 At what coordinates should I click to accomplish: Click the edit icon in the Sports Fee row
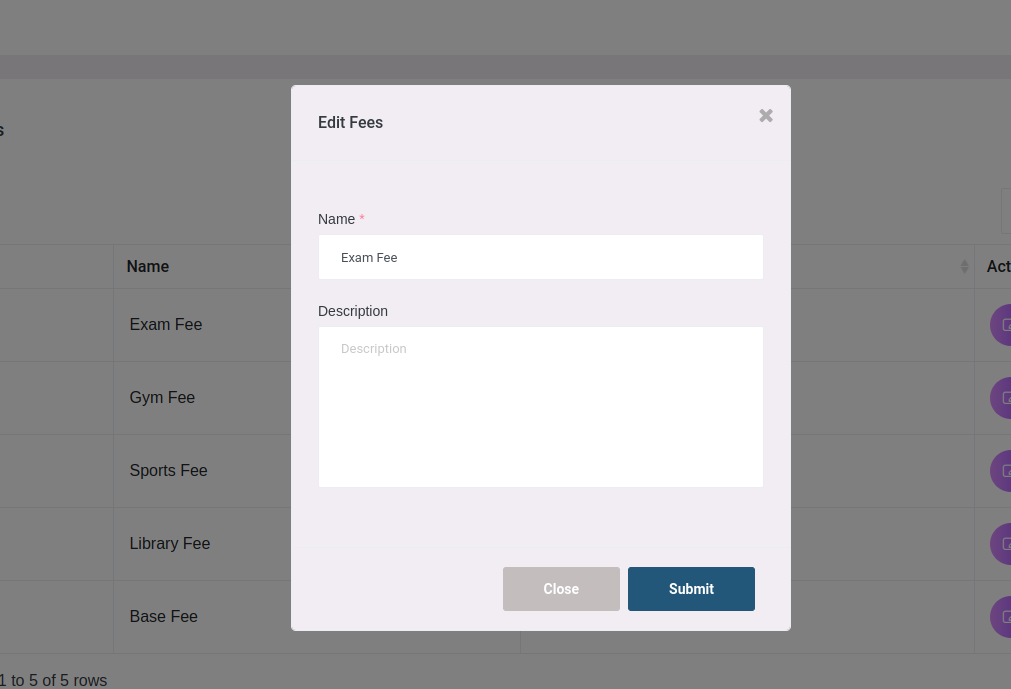click(1002, 471)
